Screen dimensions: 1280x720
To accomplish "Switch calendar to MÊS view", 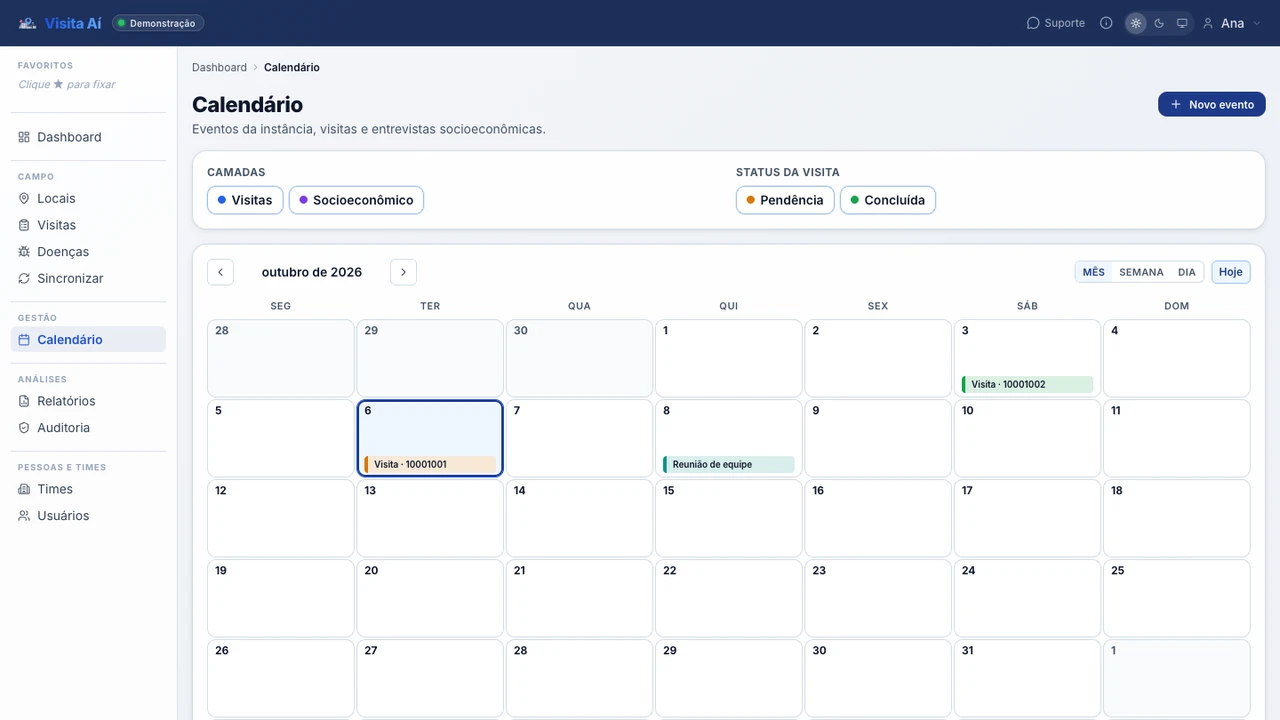I will pos(1094,272).
